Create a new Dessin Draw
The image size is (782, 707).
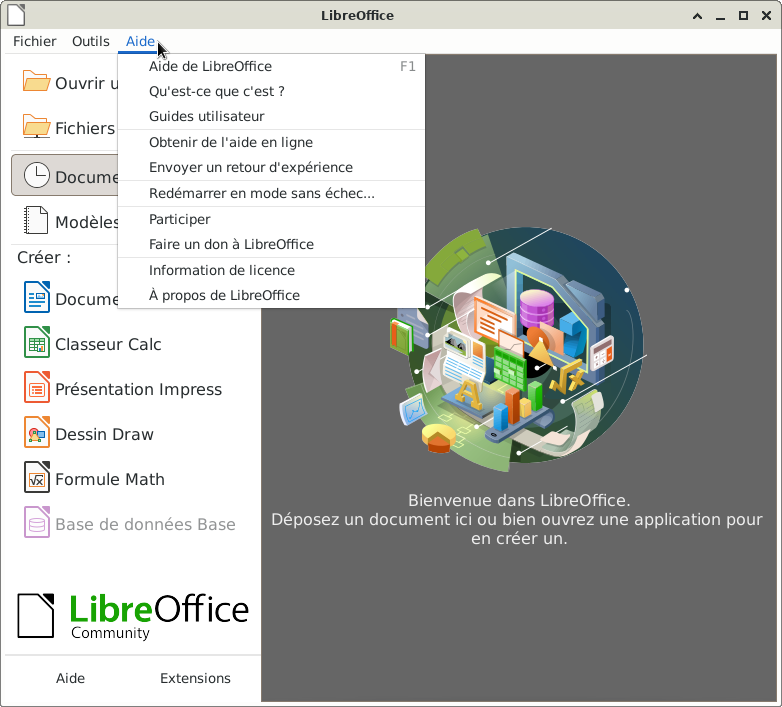point(104,434)
